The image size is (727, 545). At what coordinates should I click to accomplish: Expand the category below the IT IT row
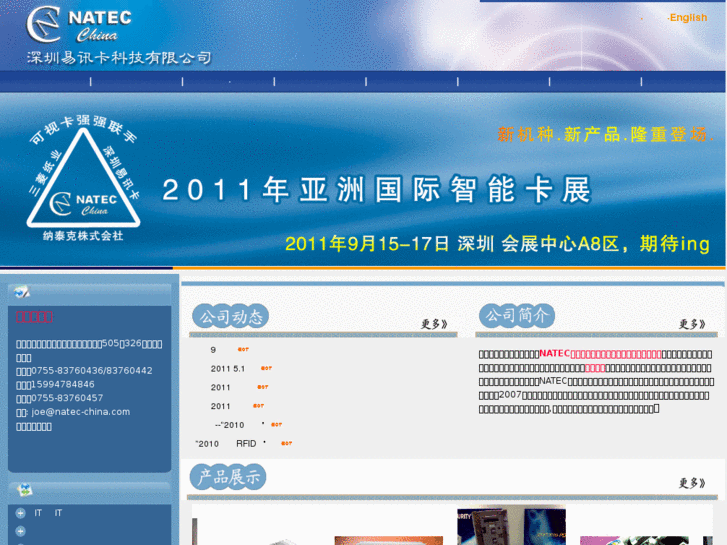pos(20,532)
